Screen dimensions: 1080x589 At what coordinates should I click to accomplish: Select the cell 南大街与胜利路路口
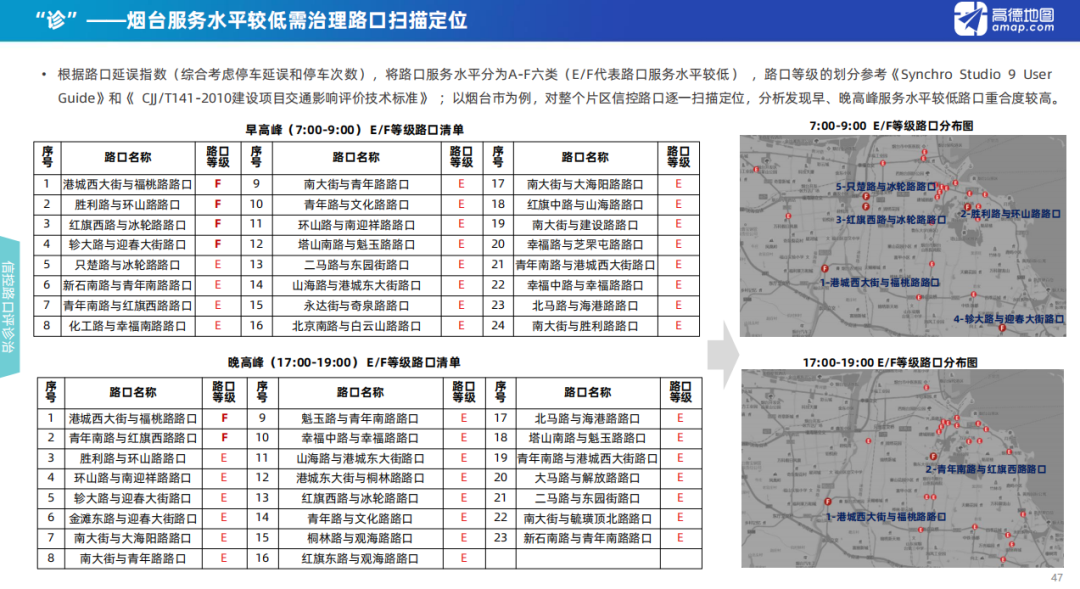click(x=585, y=326)
